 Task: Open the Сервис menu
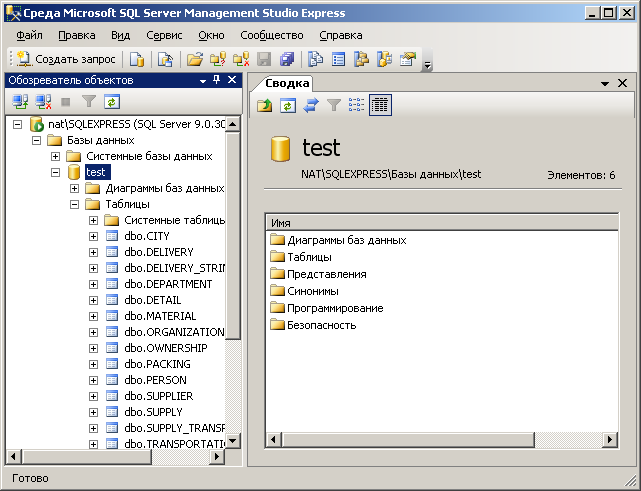coord(164,36)
